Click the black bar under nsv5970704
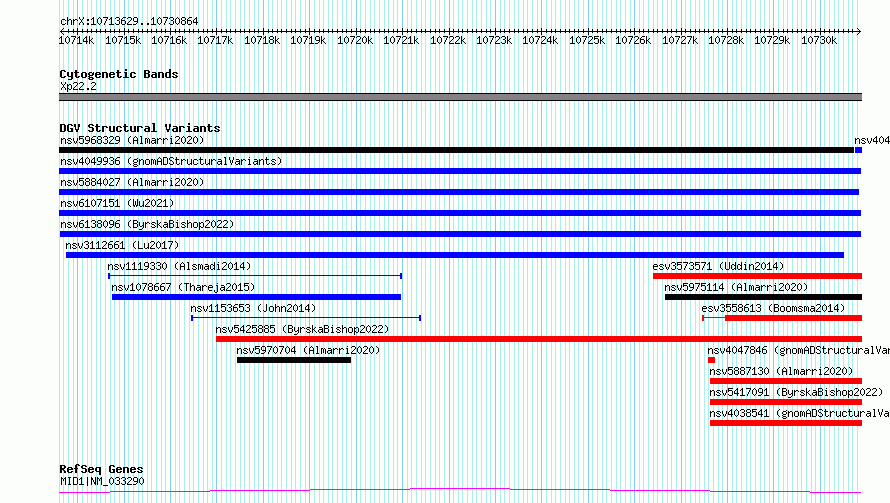The height and width of the screenshot is (503, 890). pyautogui.click(x=294, y=360)
